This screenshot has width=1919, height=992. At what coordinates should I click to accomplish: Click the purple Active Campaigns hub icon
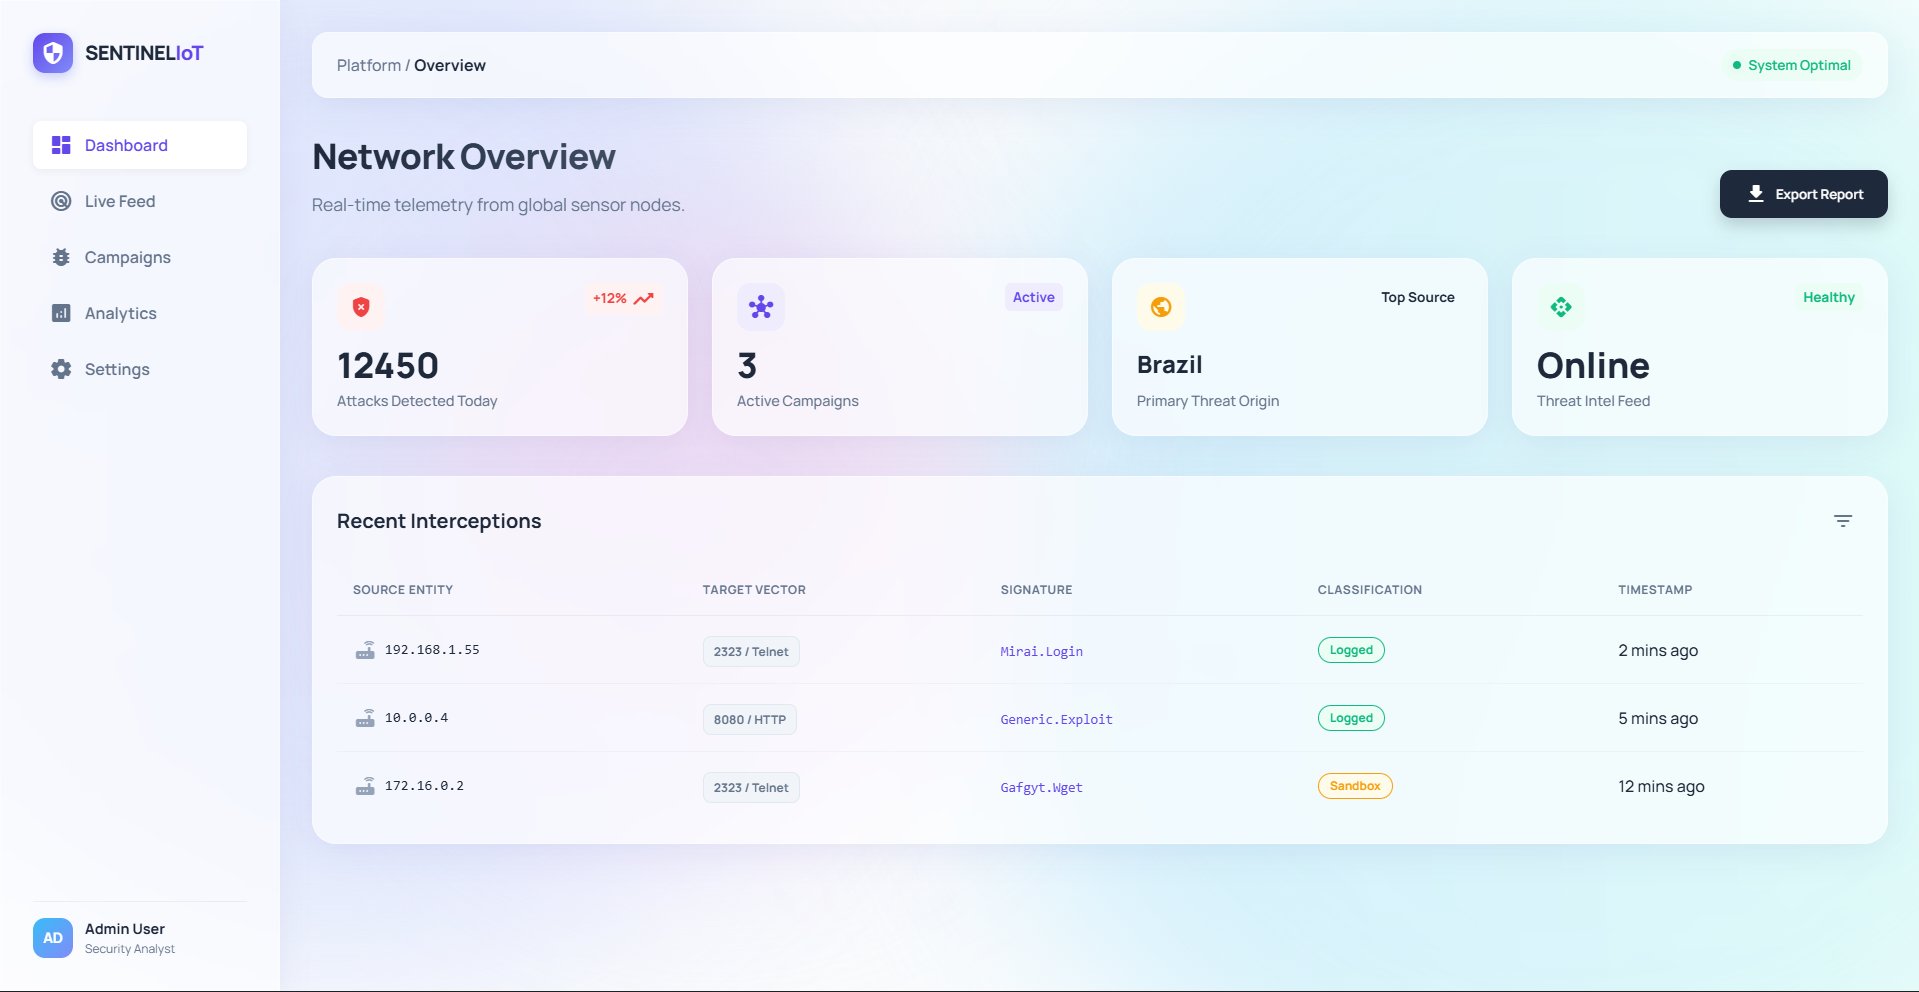pos(761,307)
